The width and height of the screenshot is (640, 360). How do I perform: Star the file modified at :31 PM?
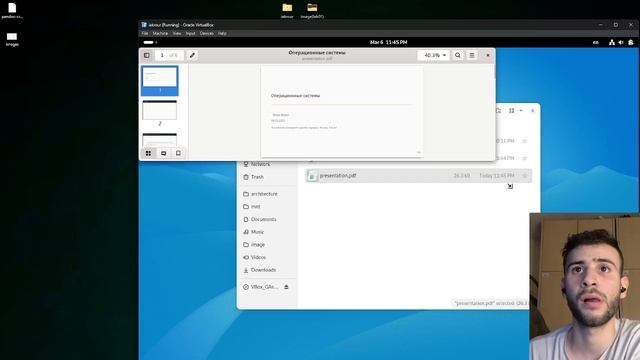525,141
